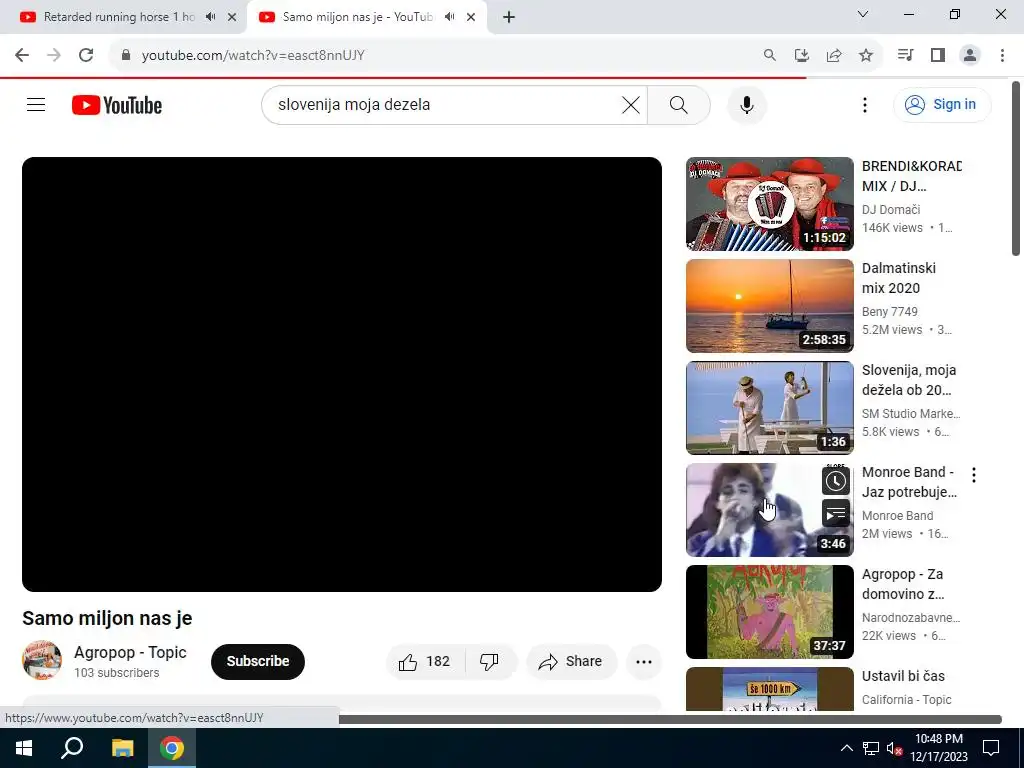Viewport: 1024px width, 768px height.
Task: Go back in browser history
Action: [x=22, y=56]
